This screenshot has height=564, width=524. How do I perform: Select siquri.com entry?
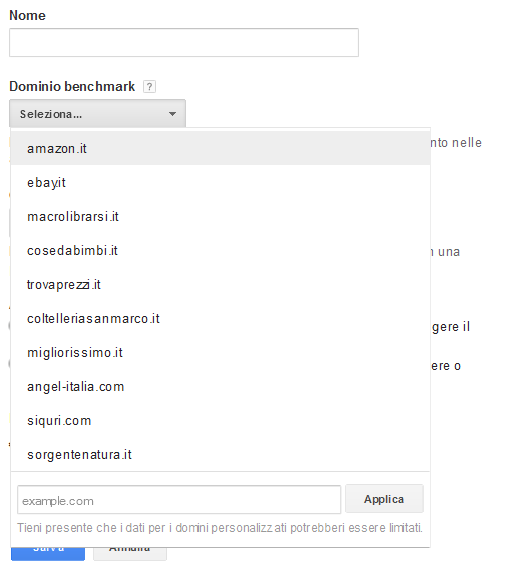[x=220, y=420]
